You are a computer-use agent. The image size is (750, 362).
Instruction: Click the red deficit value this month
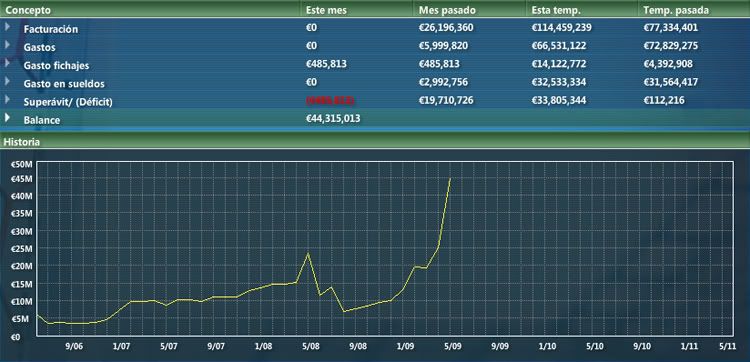click(330, 100)
